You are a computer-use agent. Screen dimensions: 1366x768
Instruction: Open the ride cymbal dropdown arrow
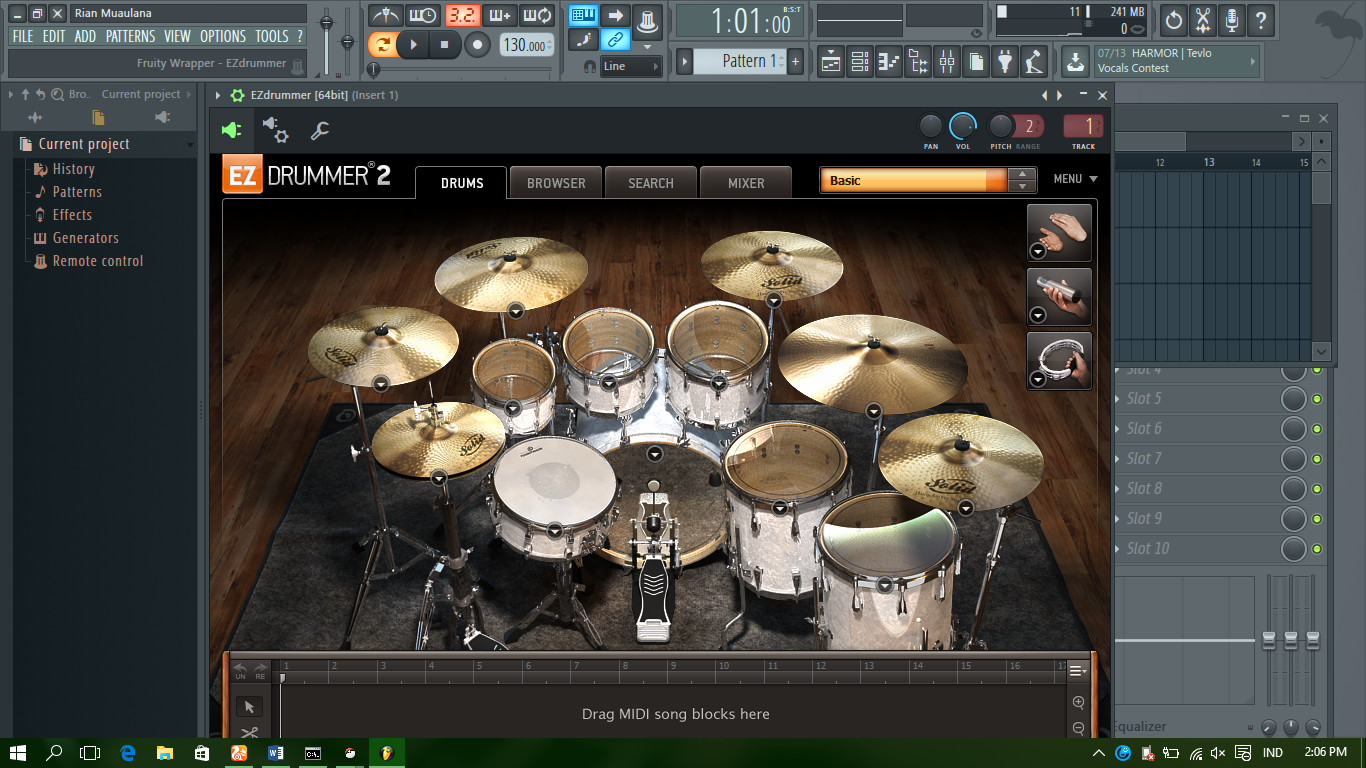pos(874,411)
